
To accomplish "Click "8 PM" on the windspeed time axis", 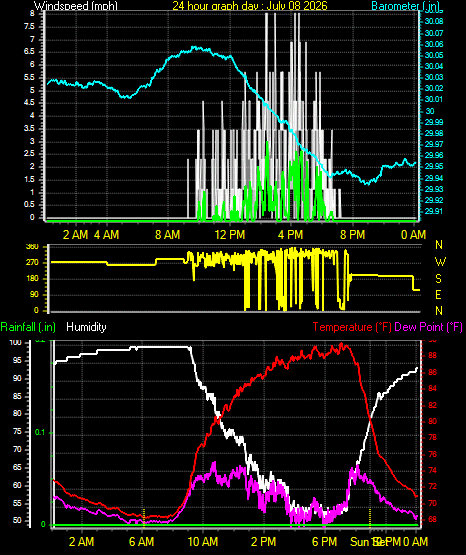I will coord(352,235).
